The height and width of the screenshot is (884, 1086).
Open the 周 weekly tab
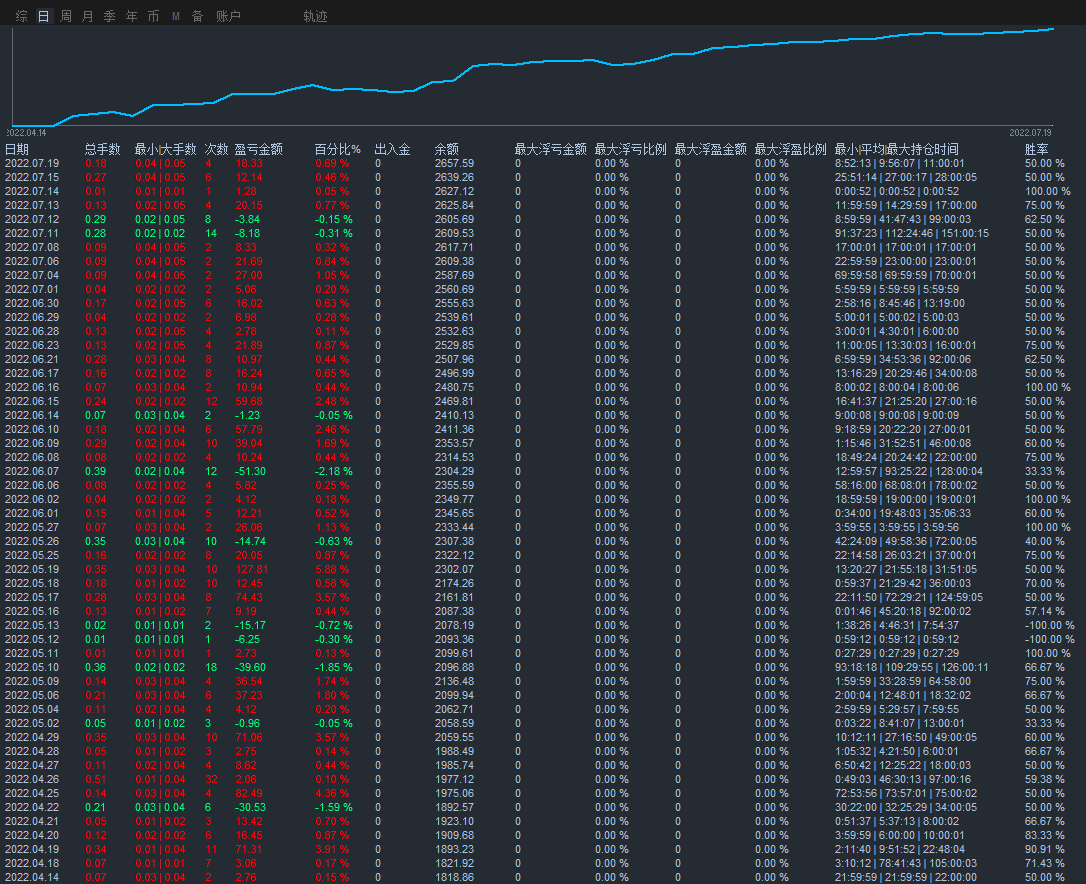click(66, 16)
